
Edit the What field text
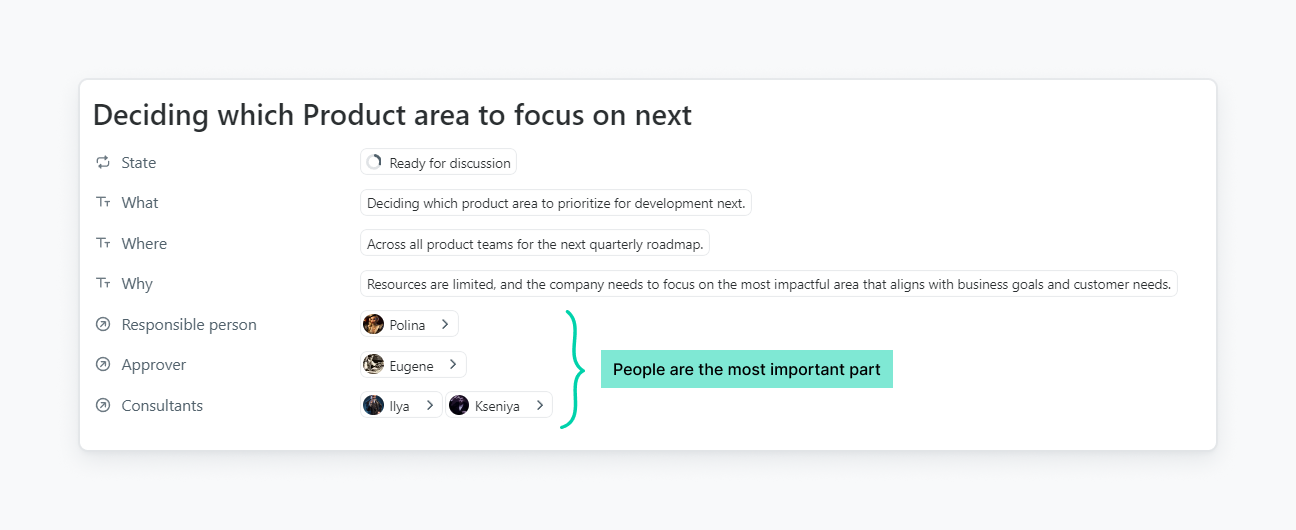tap(555, 203)
